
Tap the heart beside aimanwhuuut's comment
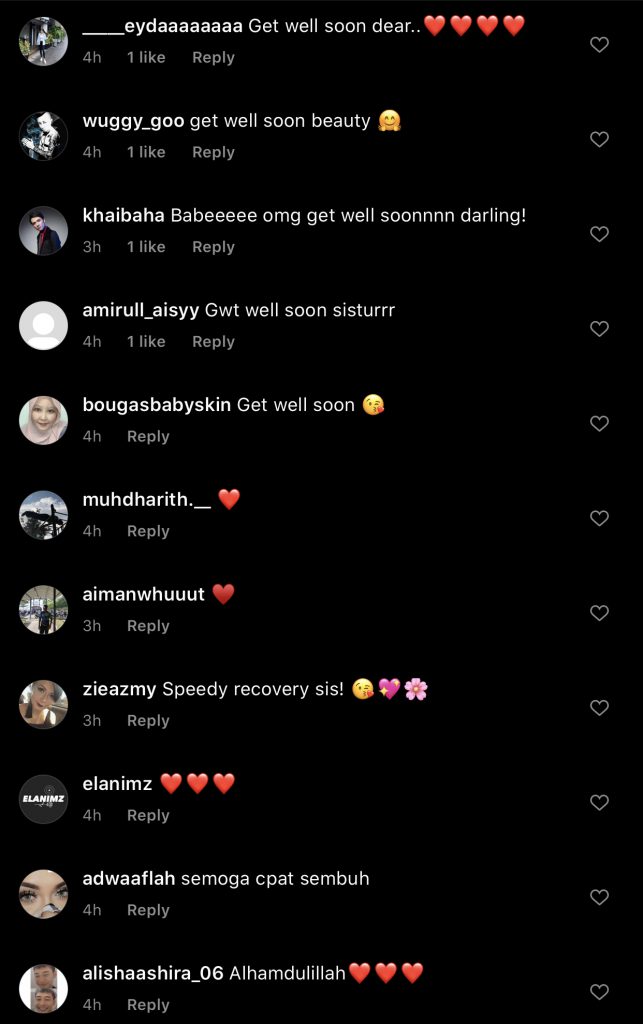tap(599, 613)
